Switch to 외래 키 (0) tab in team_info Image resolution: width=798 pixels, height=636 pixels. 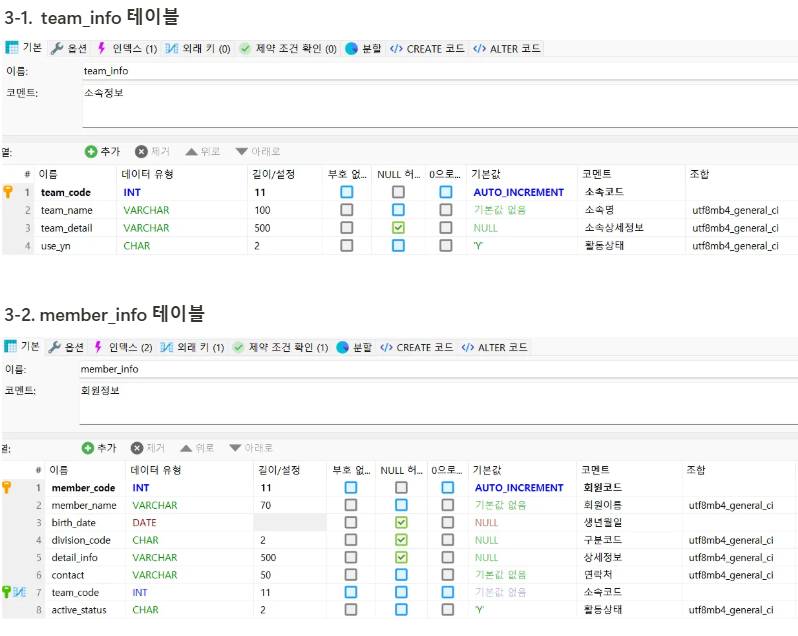tap(198, 48)
